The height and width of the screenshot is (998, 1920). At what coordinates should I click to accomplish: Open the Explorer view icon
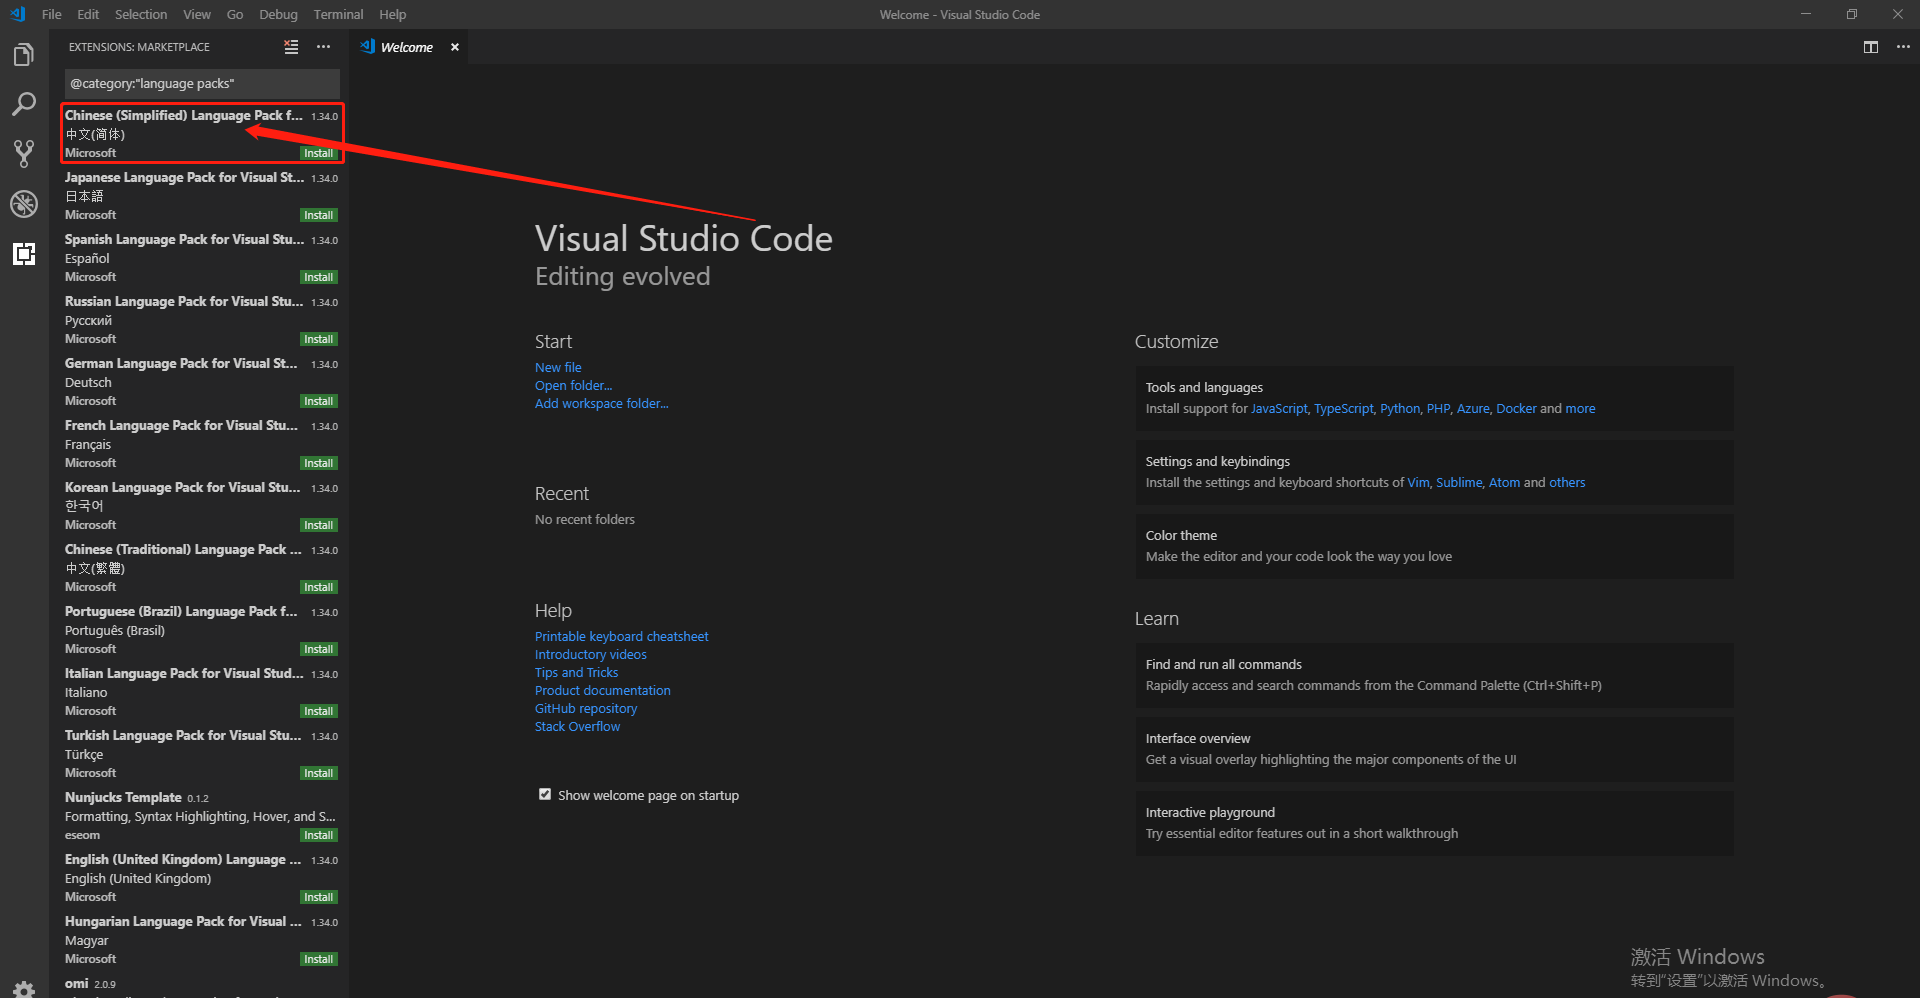[24, 54]
